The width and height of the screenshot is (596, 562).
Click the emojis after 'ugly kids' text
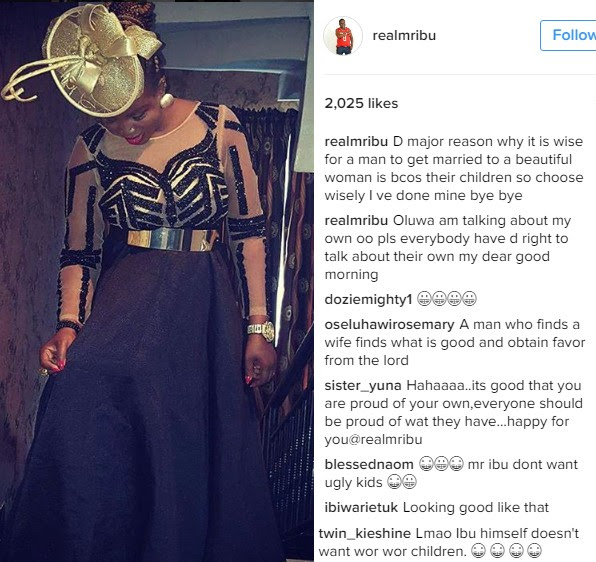coord(402,482)
